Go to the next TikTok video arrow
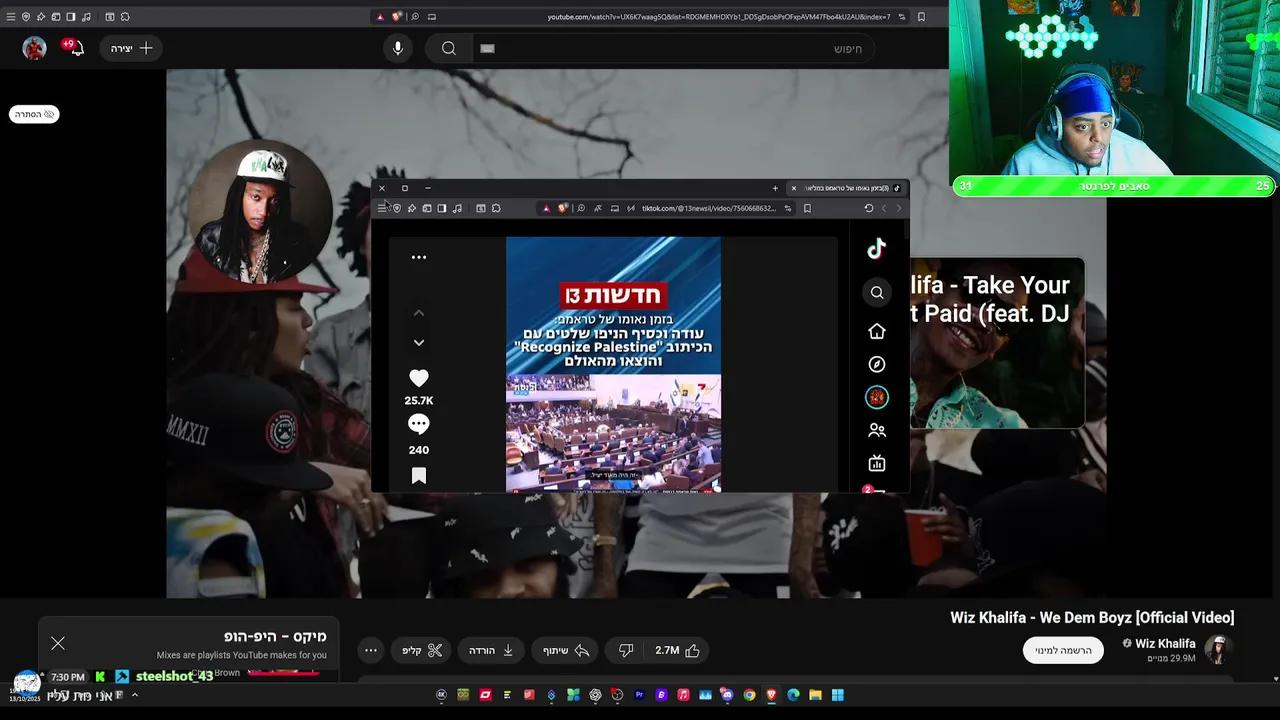 point(419,342)
